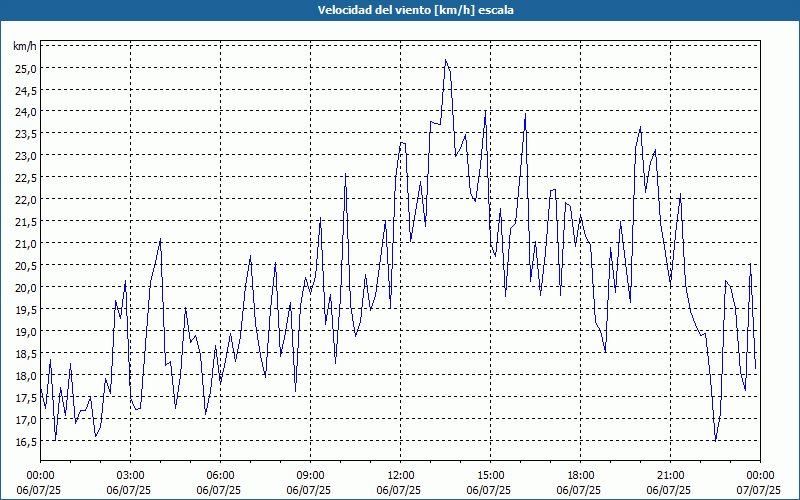Screen dimensions: 800x500
Task: Select the 06:00 time axis label
Action: 220,475
